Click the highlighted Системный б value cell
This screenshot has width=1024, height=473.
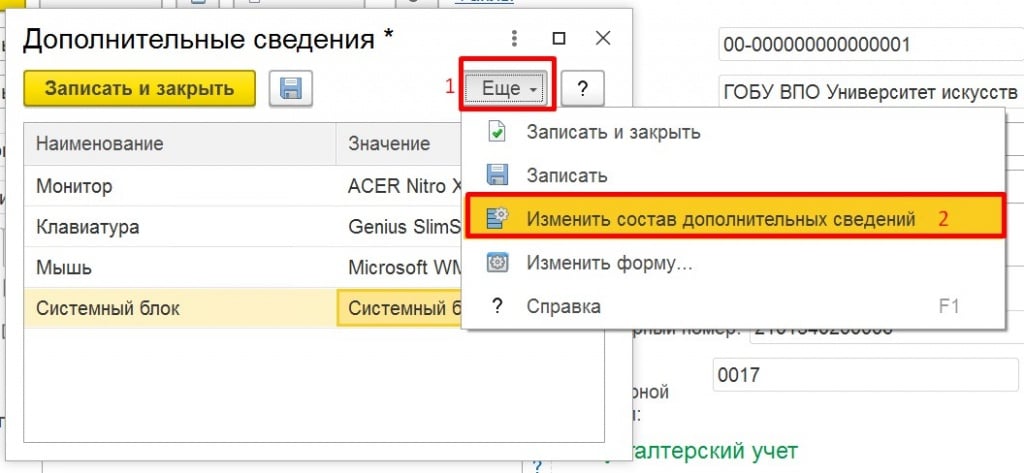[399, 308]
